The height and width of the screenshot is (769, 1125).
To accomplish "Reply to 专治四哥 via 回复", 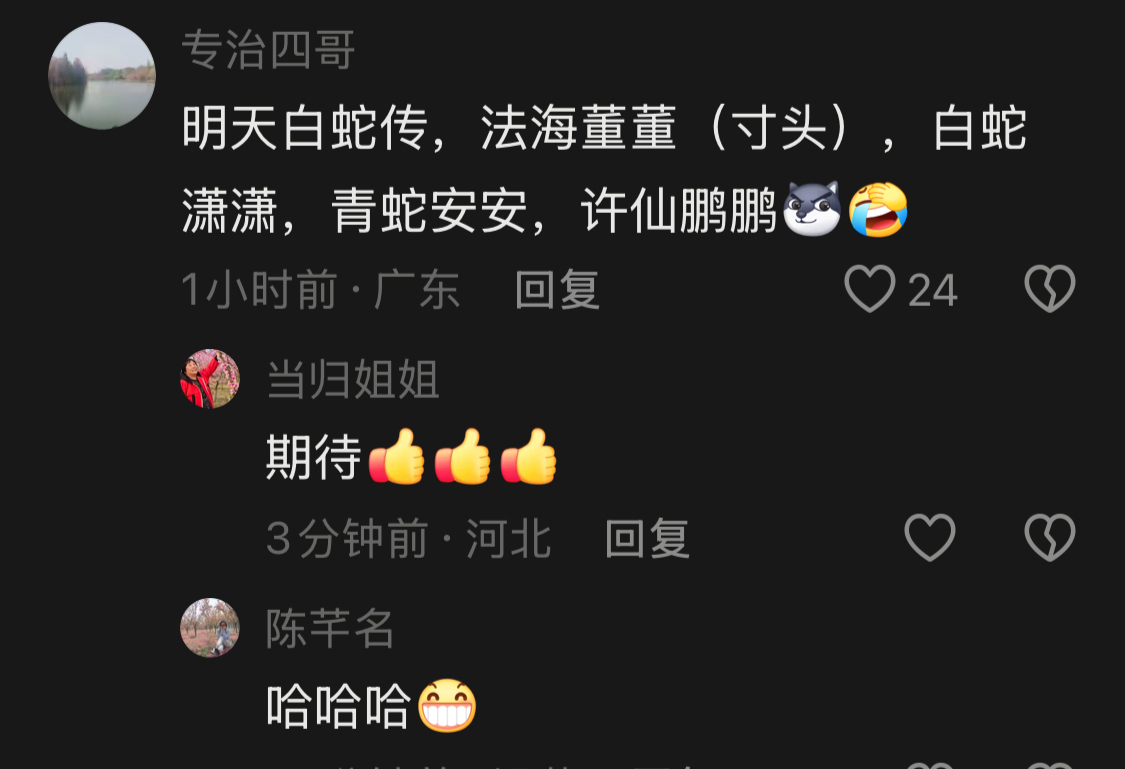I will click(x=557, y=289).
